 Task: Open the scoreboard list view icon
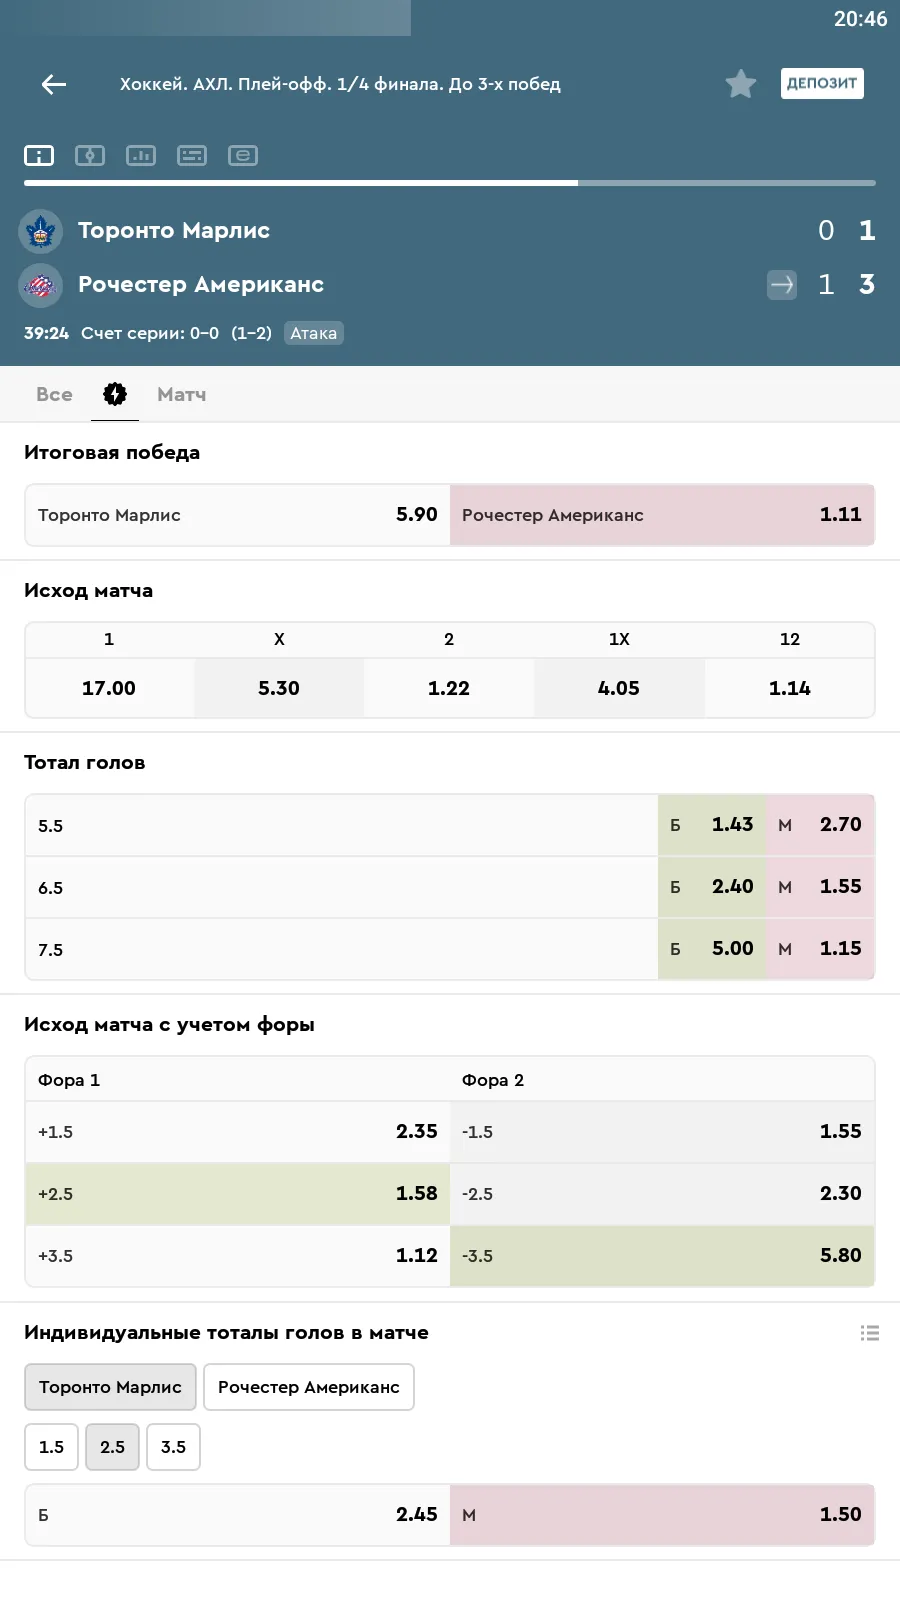192,155
